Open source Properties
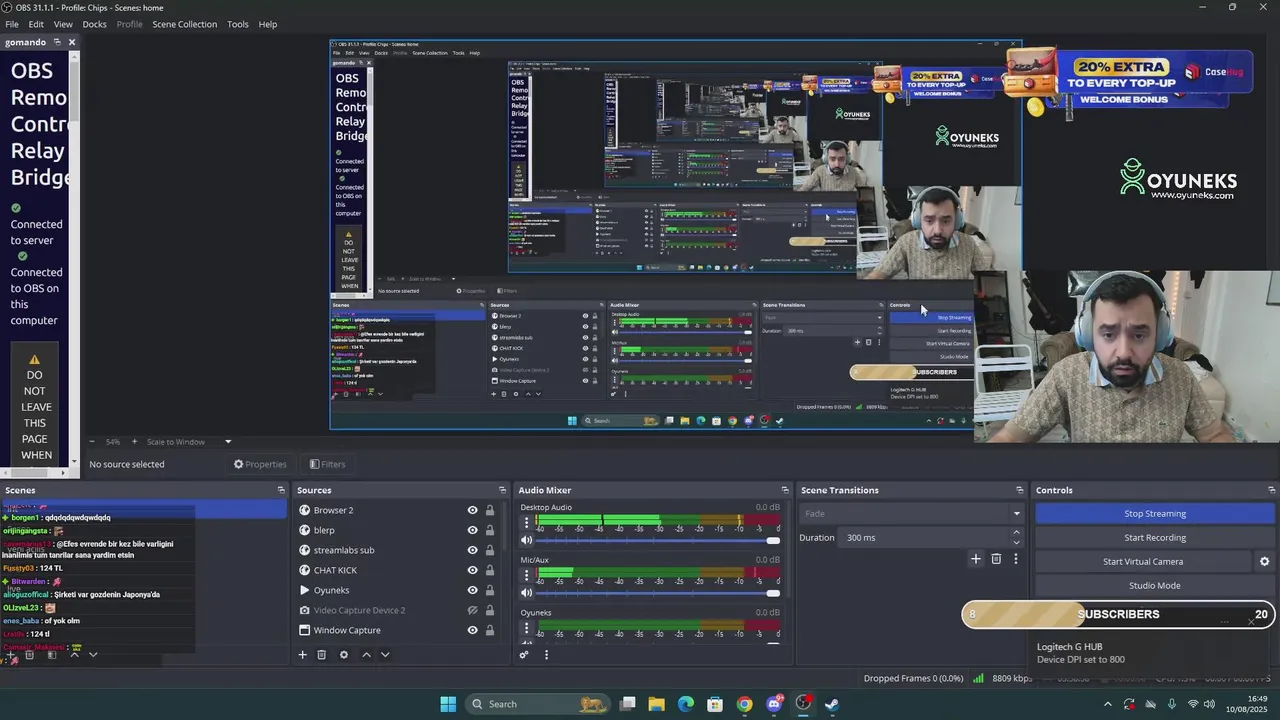The height and width of the screenshot is (720, 1280). click(260, 464)
